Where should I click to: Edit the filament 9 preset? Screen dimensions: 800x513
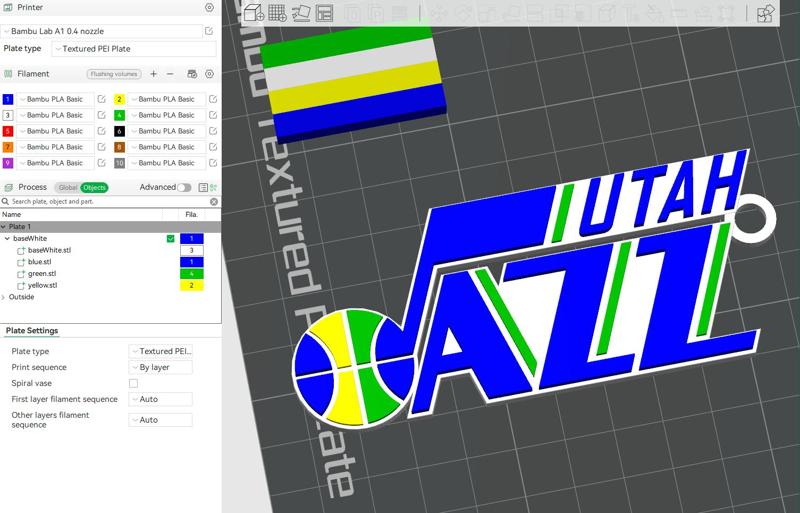[x=102, y=163]
